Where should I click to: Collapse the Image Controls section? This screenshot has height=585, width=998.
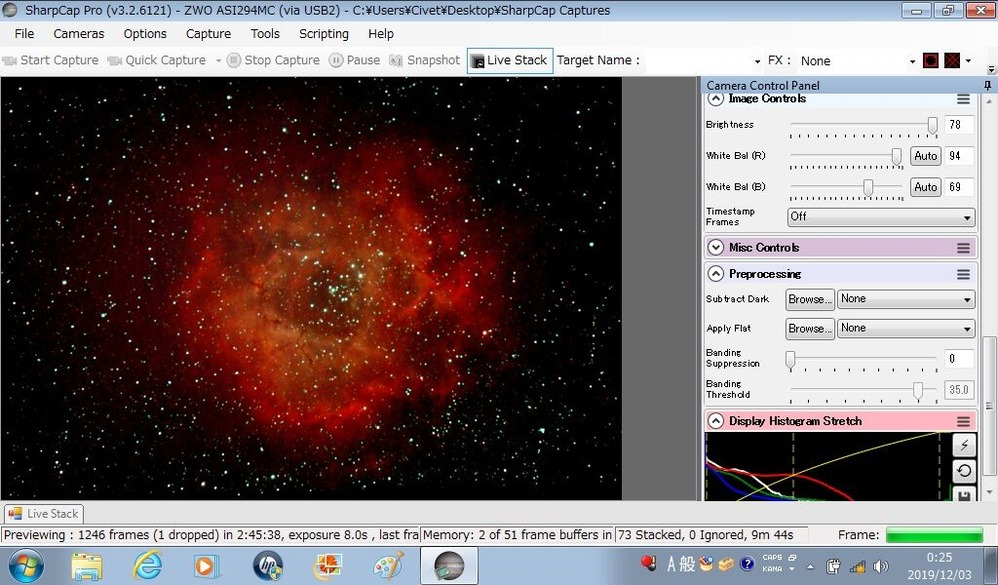click(x=715, y=99)
